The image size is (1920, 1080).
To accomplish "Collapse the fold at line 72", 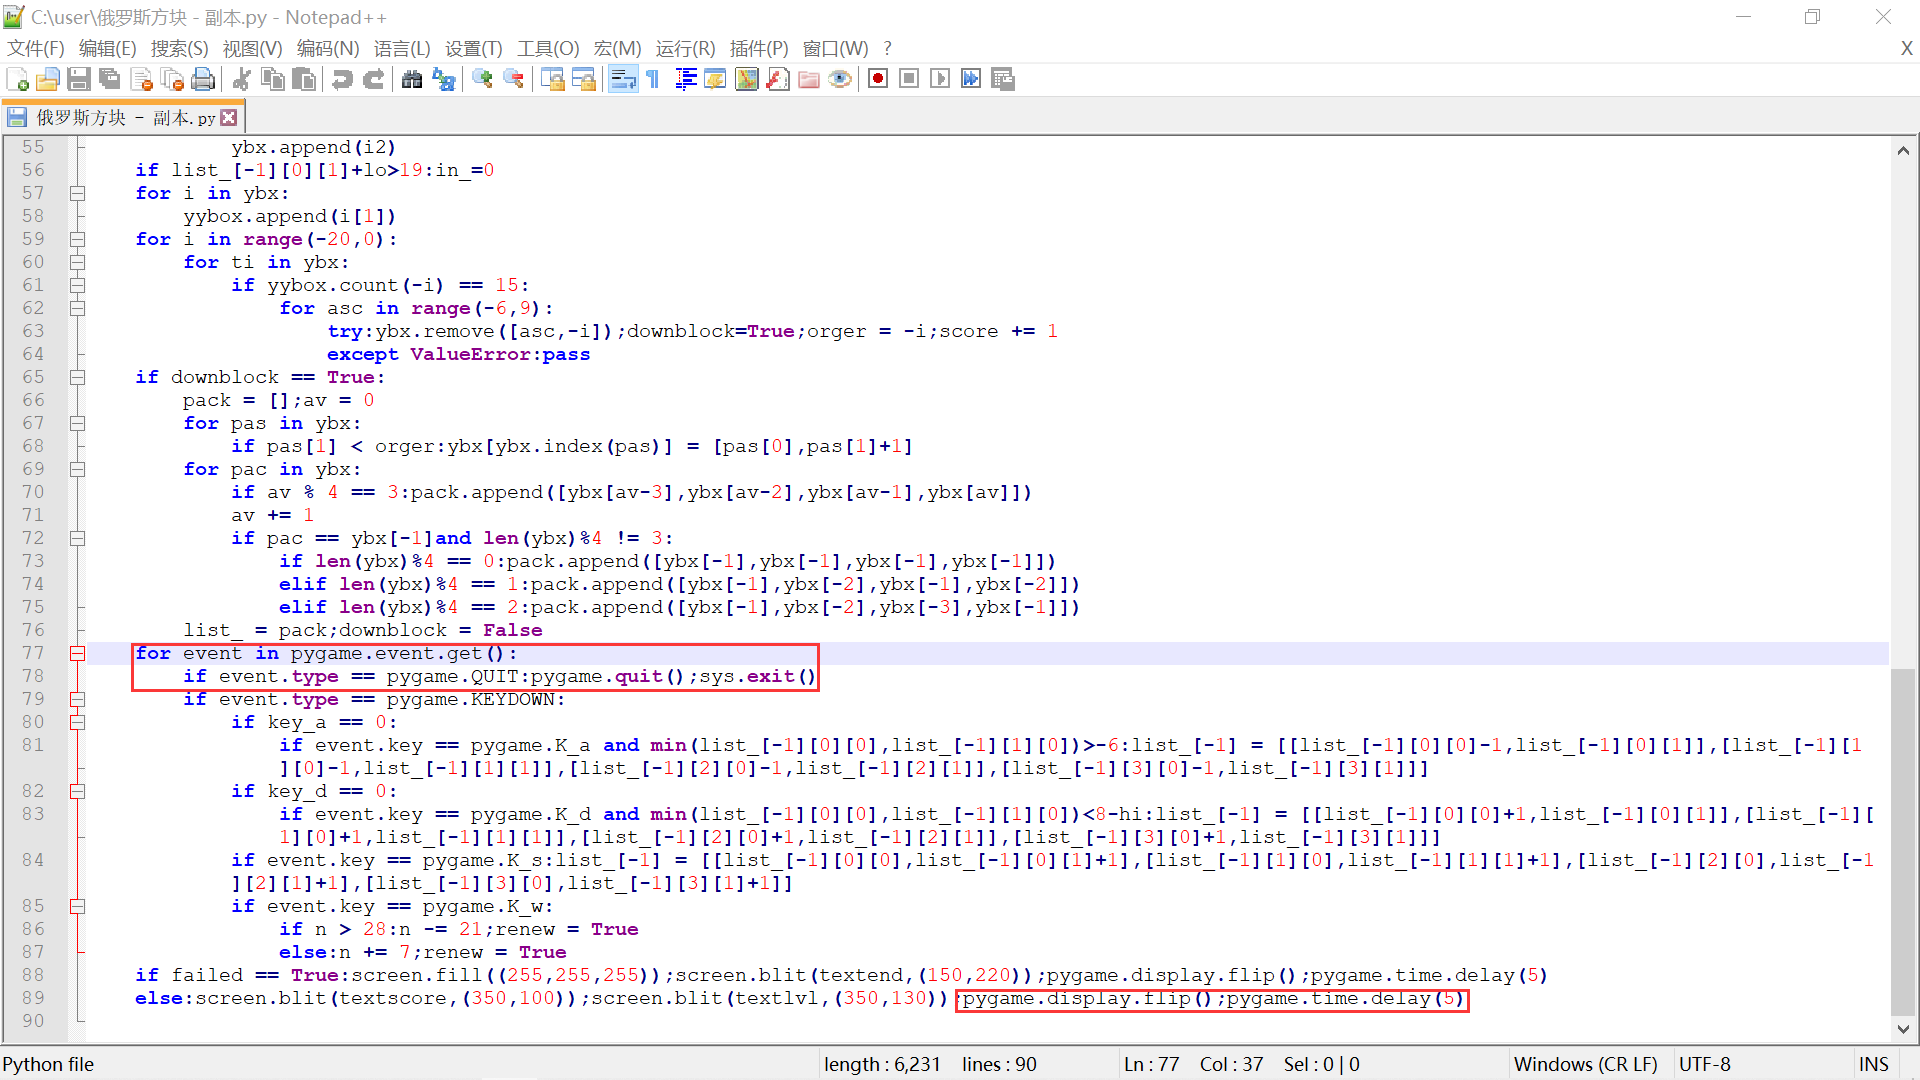I will pos(78,539).
